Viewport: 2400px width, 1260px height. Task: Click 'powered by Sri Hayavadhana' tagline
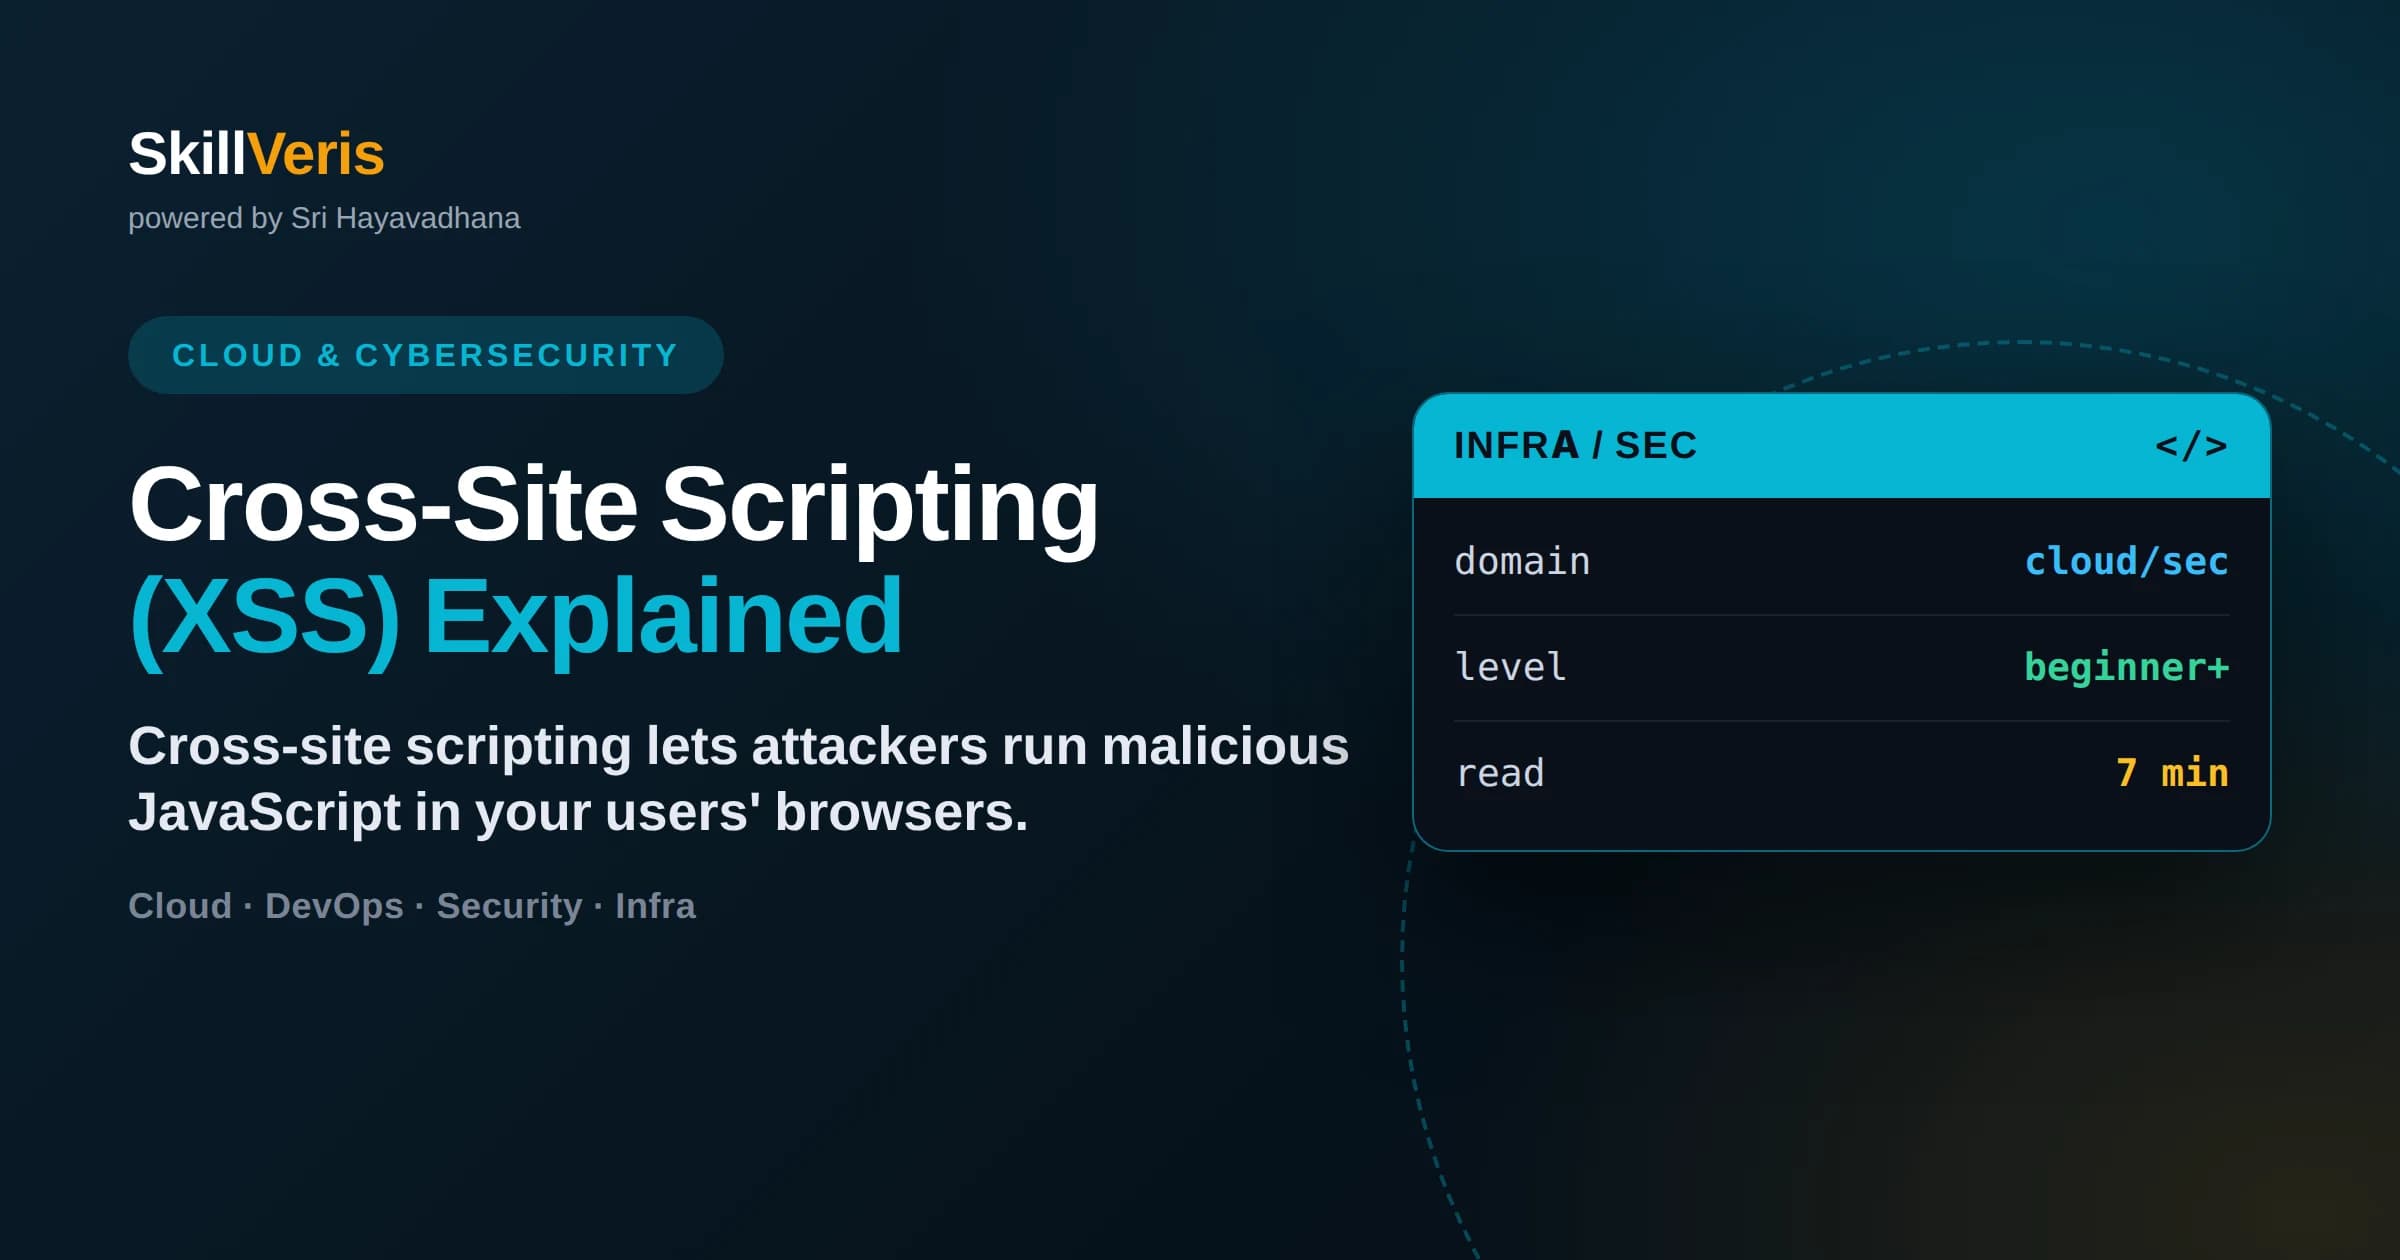tap(324, 218)
